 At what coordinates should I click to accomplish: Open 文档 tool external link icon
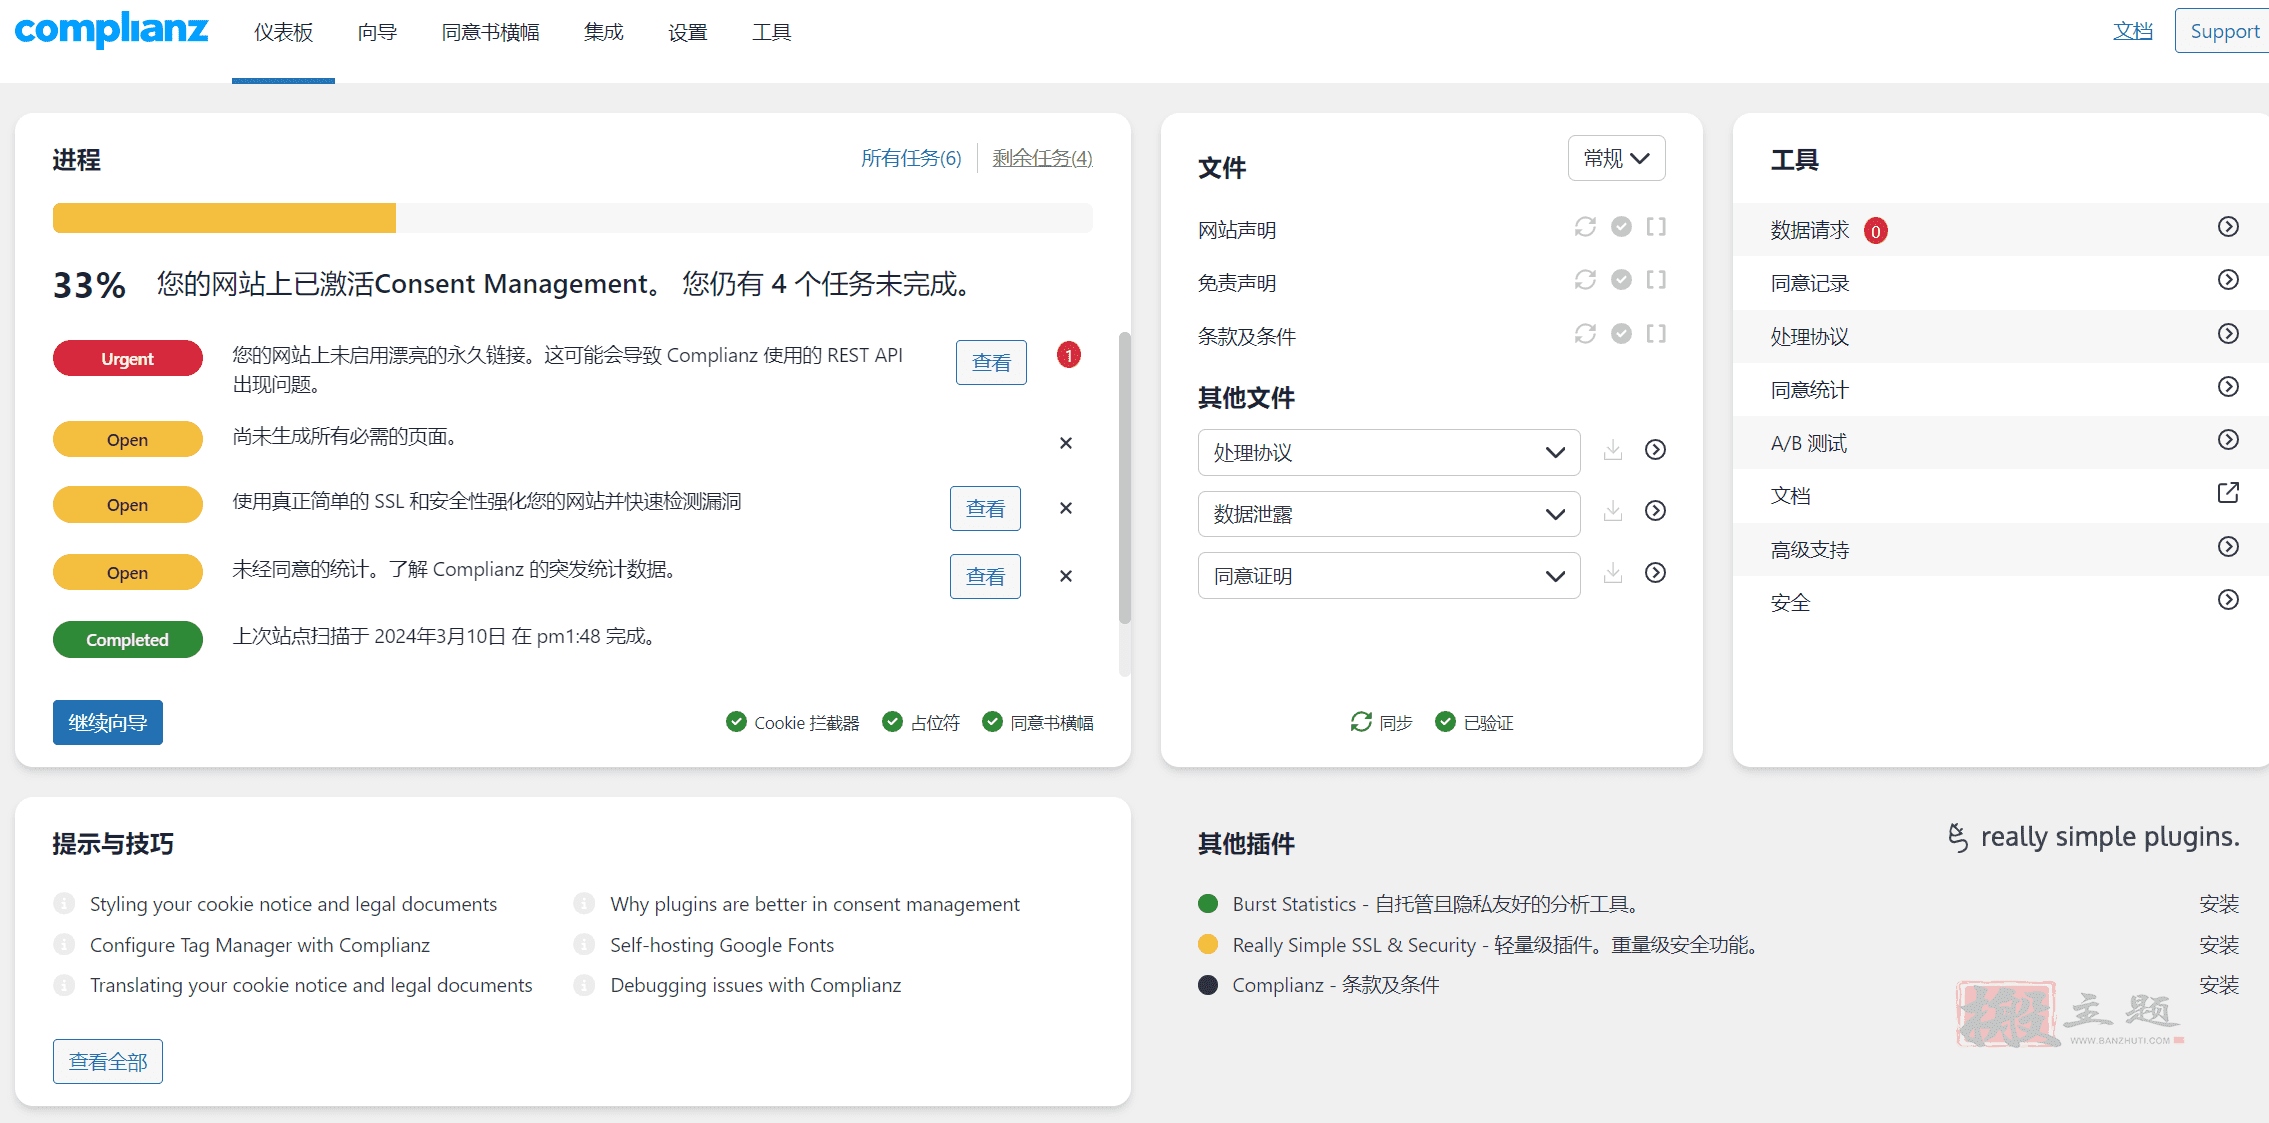click(x=2228, y=493)
